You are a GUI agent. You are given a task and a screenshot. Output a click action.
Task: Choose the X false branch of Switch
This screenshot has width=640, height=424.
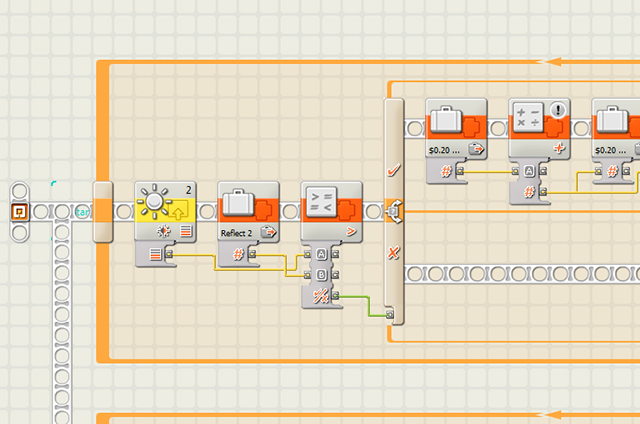pyautogui.click(x=393, y=253)
